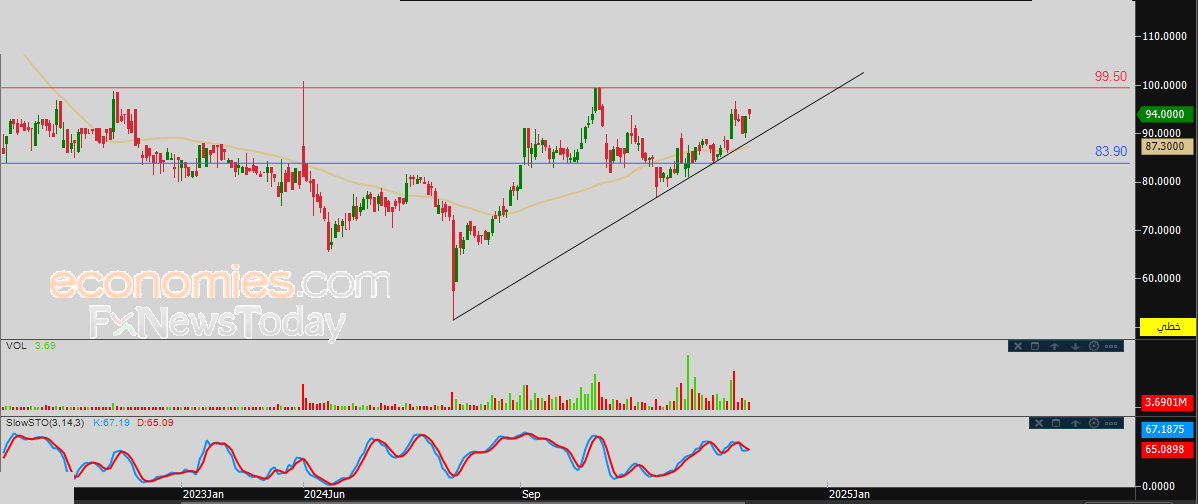Click the 110.0000 price axis label
This screenshot has height=504, width=1198.
1163,36
